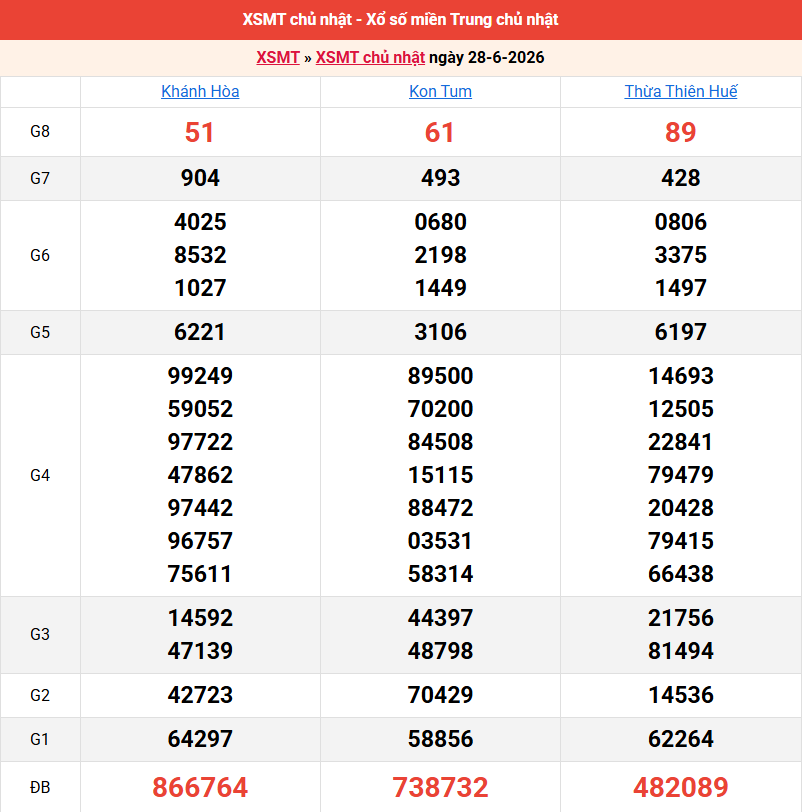Screen dimensions: 802x812
Task: Open the Kon Tum province link
Action: click(x=440, y=92)
